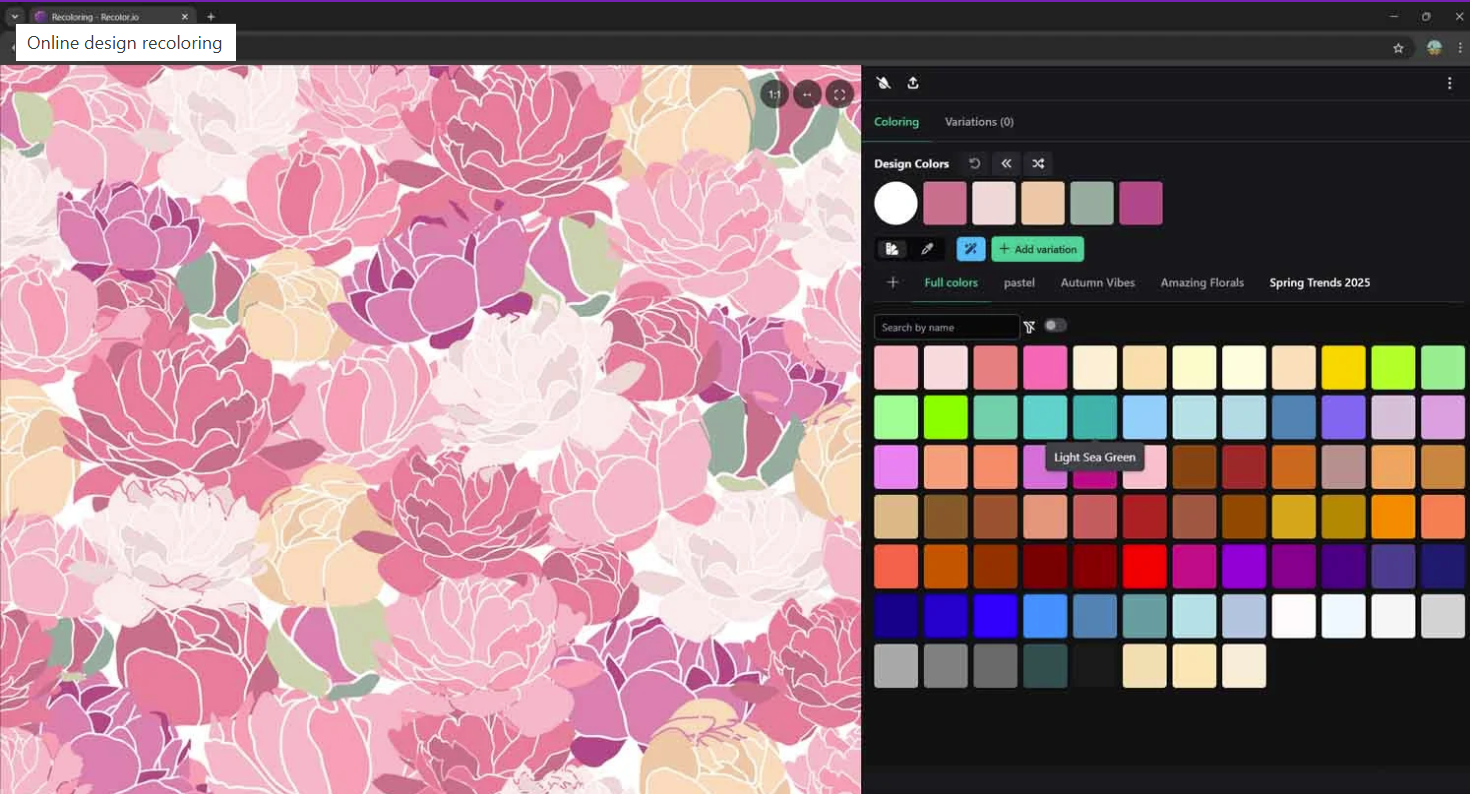
Task: Open the three-dot options menu
Action: 1450,83
